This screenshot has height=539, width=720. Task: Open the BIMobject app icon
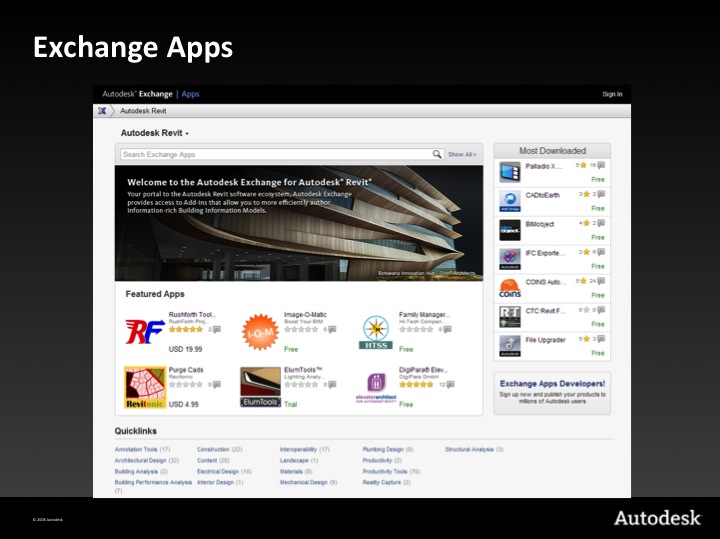(510, 230)
